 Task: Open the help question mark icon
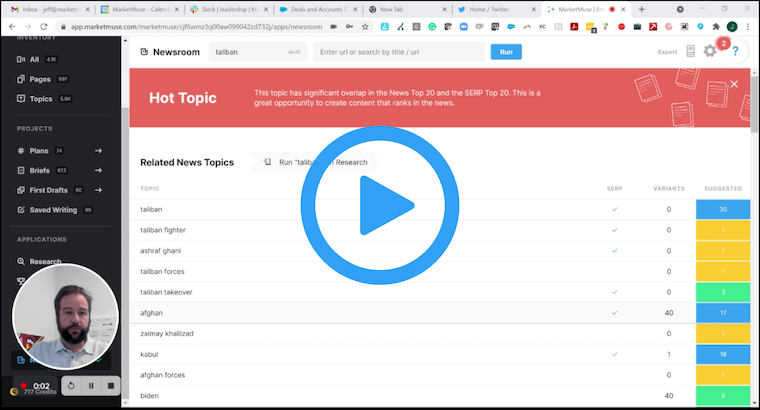(x=735, y=51)
